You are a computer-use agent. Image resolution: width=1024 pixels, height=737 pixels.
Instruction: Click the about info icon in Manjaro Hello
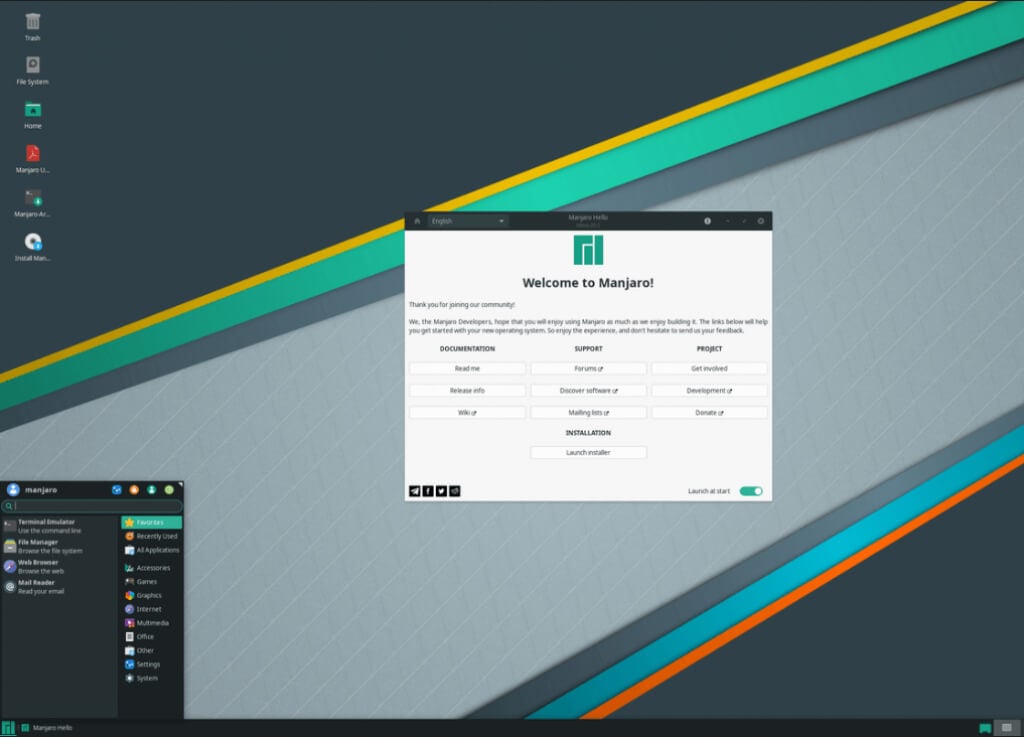coord(707,221)
